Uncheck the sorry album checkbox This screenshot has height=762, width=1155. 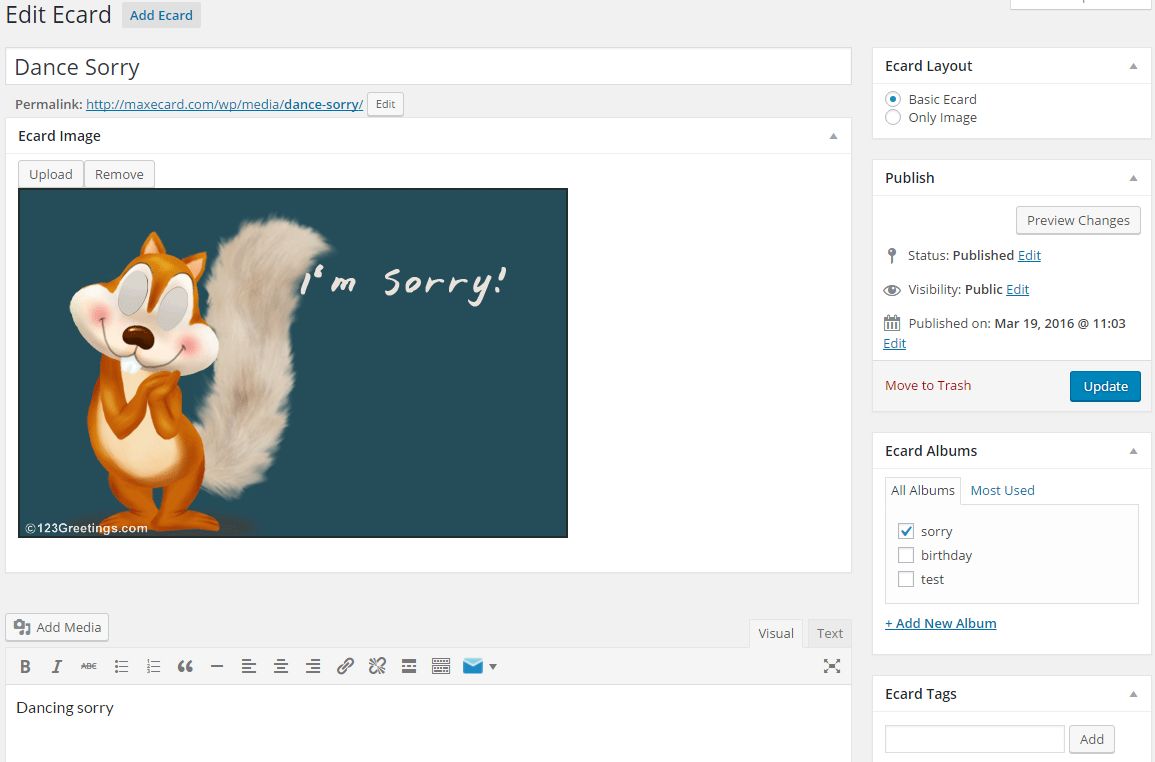(x=906, y=531)
